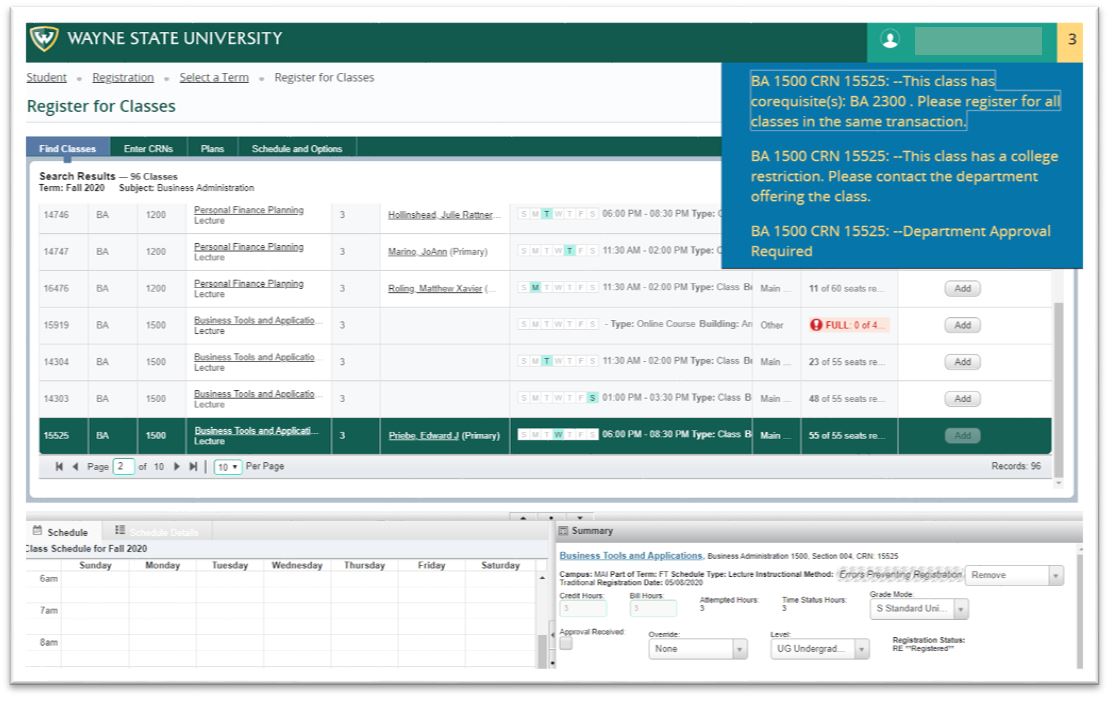Open Personal Finance Planning link for CRN 16476
Viewport: 1116px width, 701px height.
click(x=249, y=283)
